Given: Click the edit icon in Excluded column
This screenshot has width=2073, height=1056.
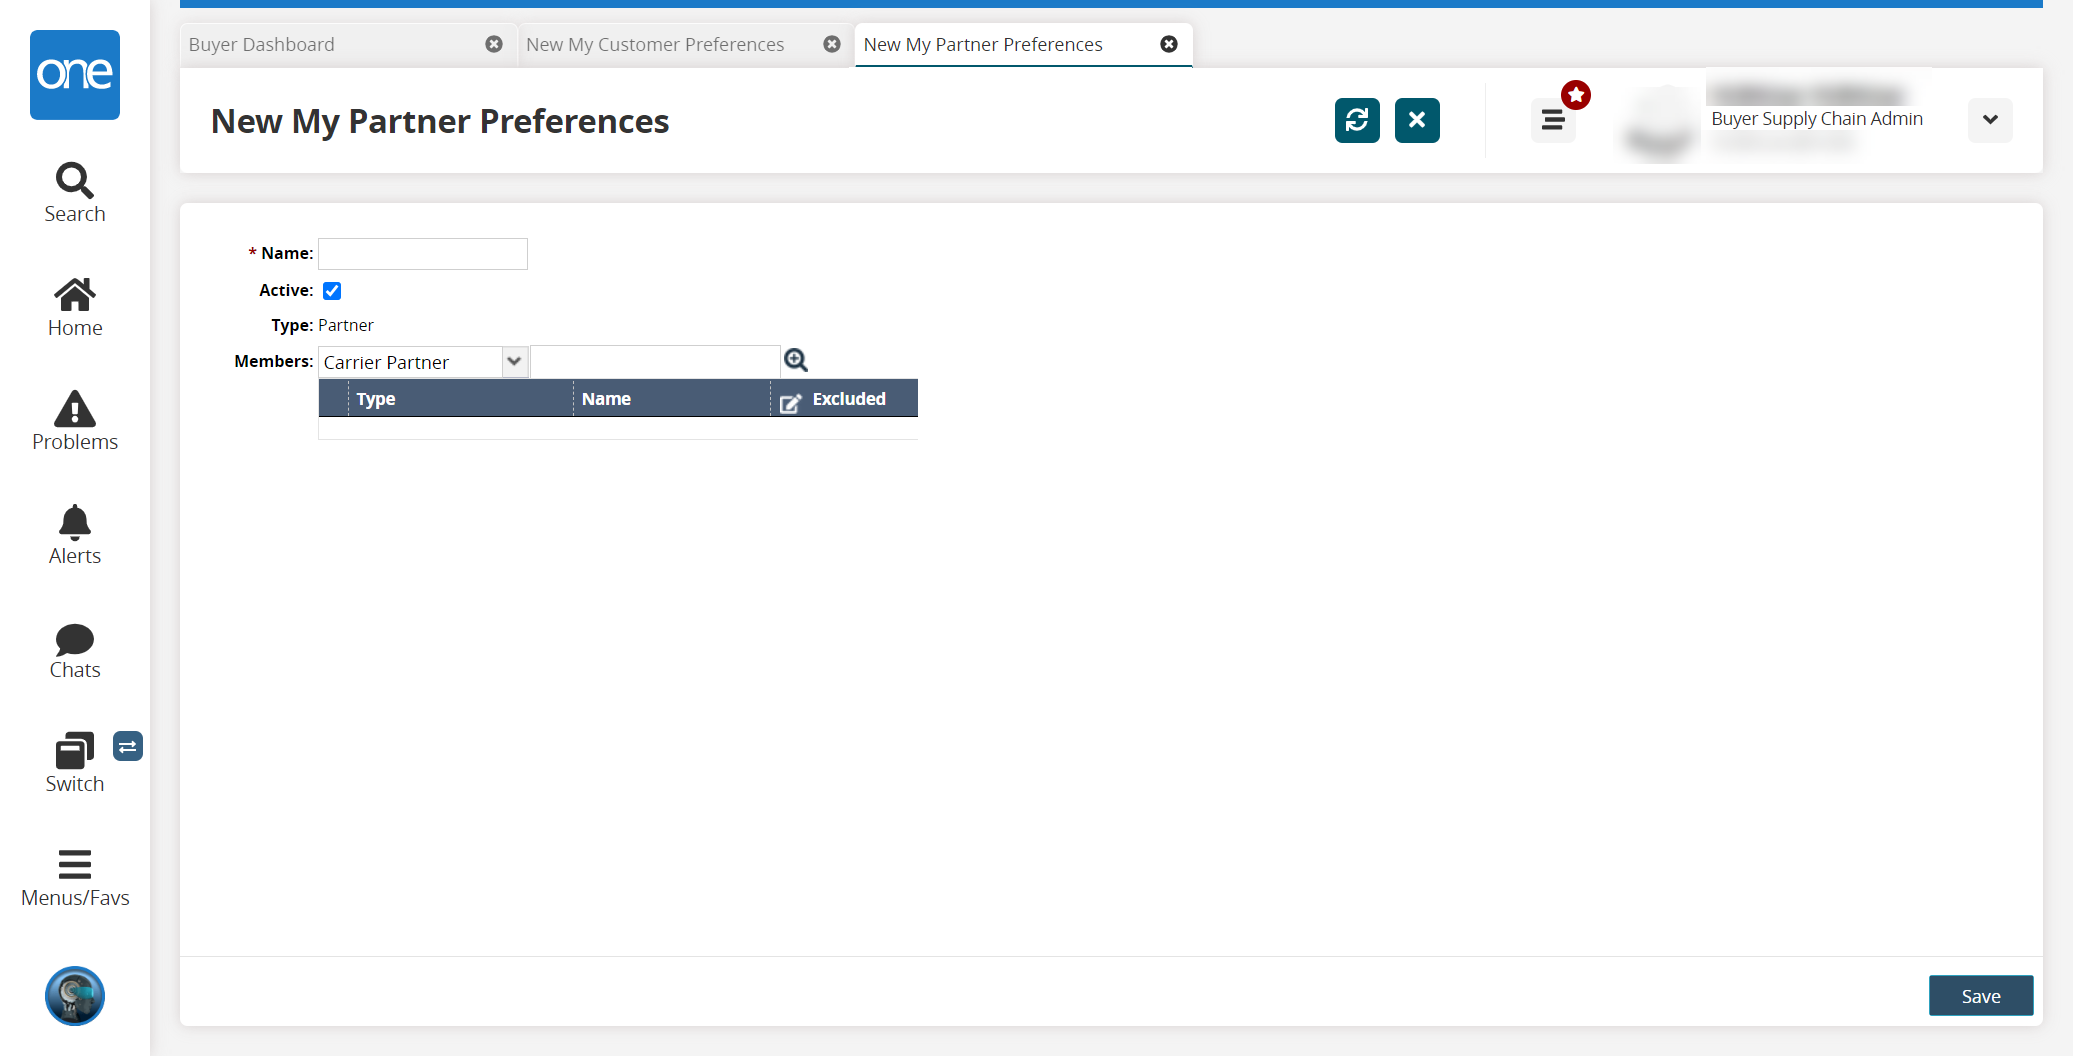Looking at the screenshot, I should coord(790,402).
